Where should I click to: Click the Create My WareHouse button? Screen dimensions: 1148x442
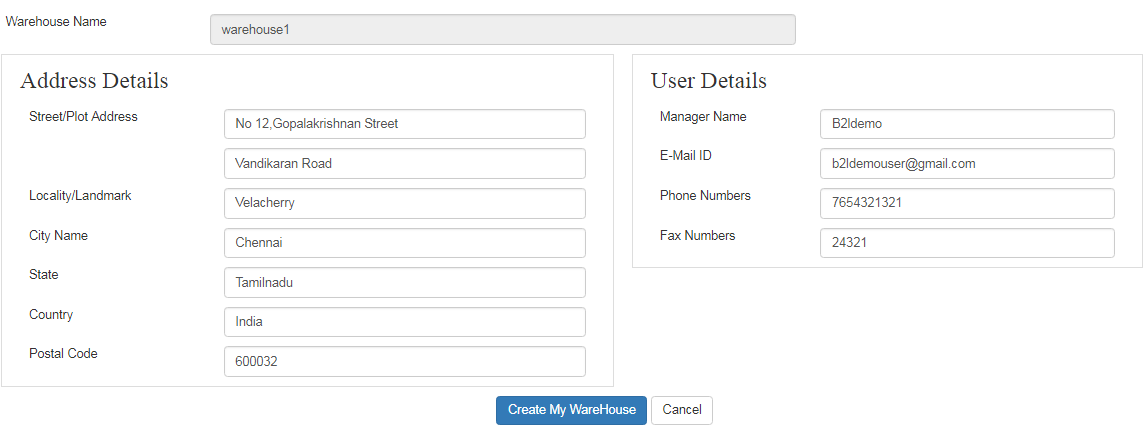coord(571,410)
